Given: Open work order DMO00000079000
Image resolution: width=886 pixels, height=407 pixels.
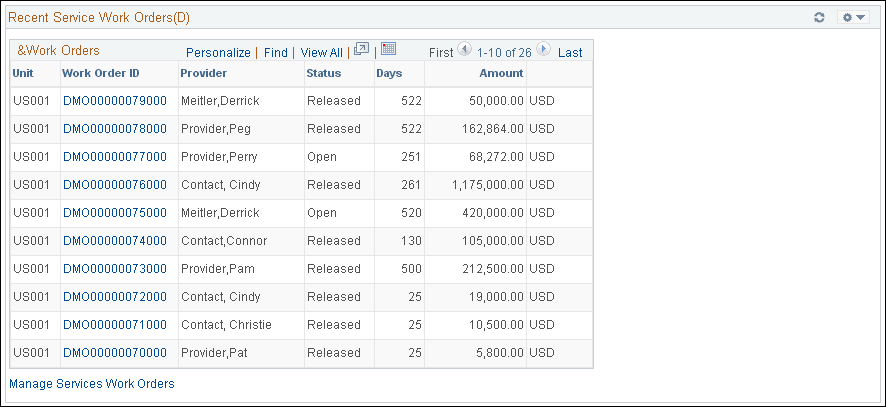Looking at the screenshot, I should pyautogui.click(x=115, y=101).
